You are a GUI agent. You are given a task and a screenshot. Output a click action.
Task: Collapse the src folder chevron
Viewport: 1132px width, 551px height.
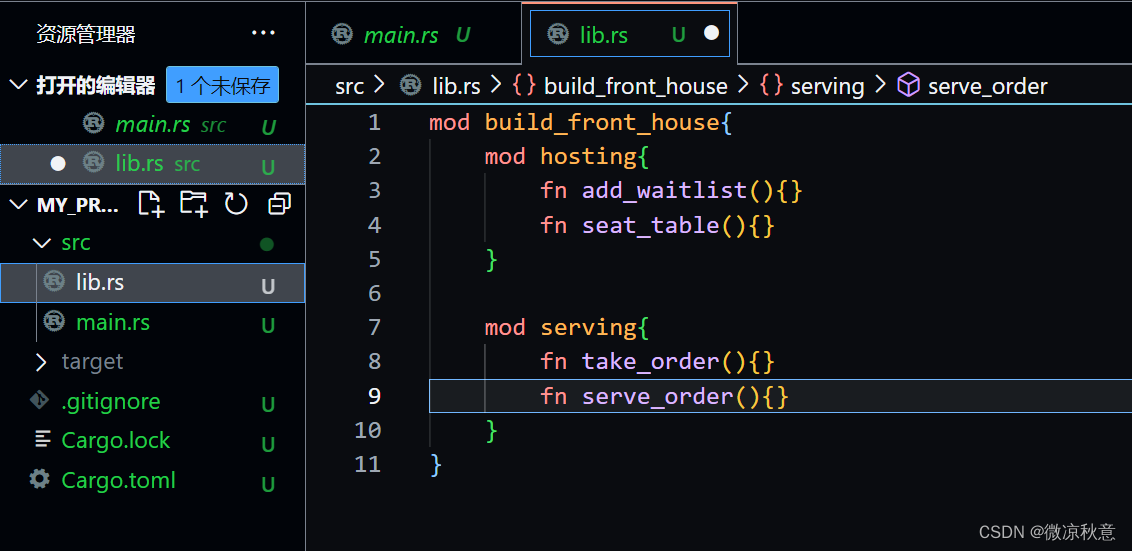tap(42, 243)
